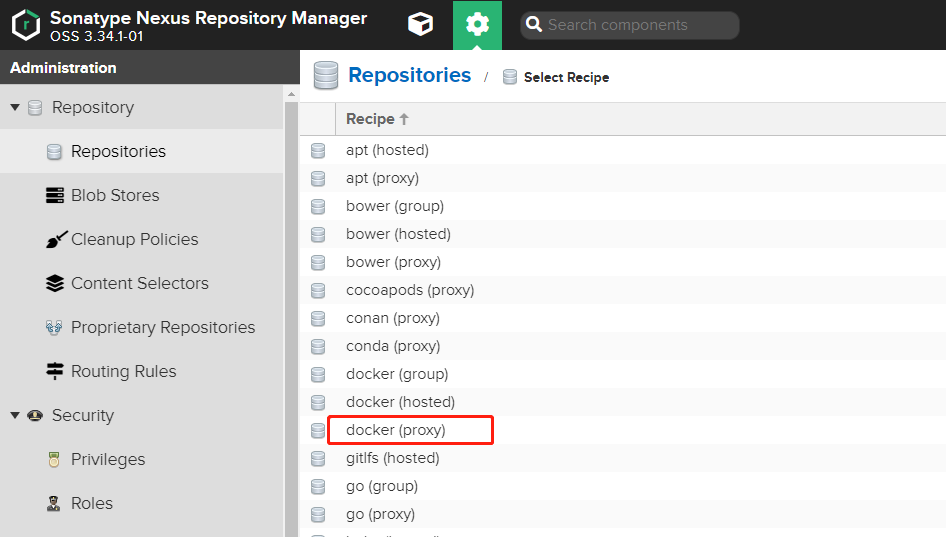Pick the gitlfs (hosted) recipe row
This screenshot has height=537, width=946.
click(x=392, y=458)
